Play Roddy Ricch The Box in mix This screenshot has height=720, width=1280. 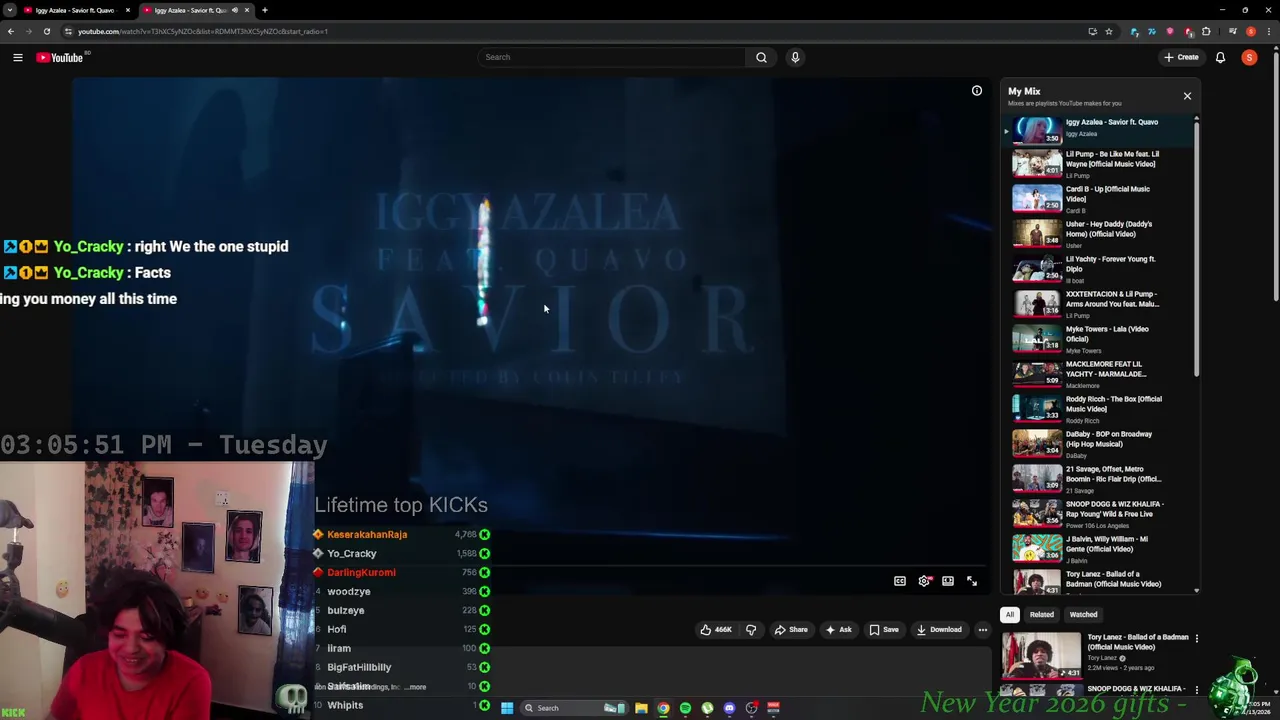point(1098,409)
